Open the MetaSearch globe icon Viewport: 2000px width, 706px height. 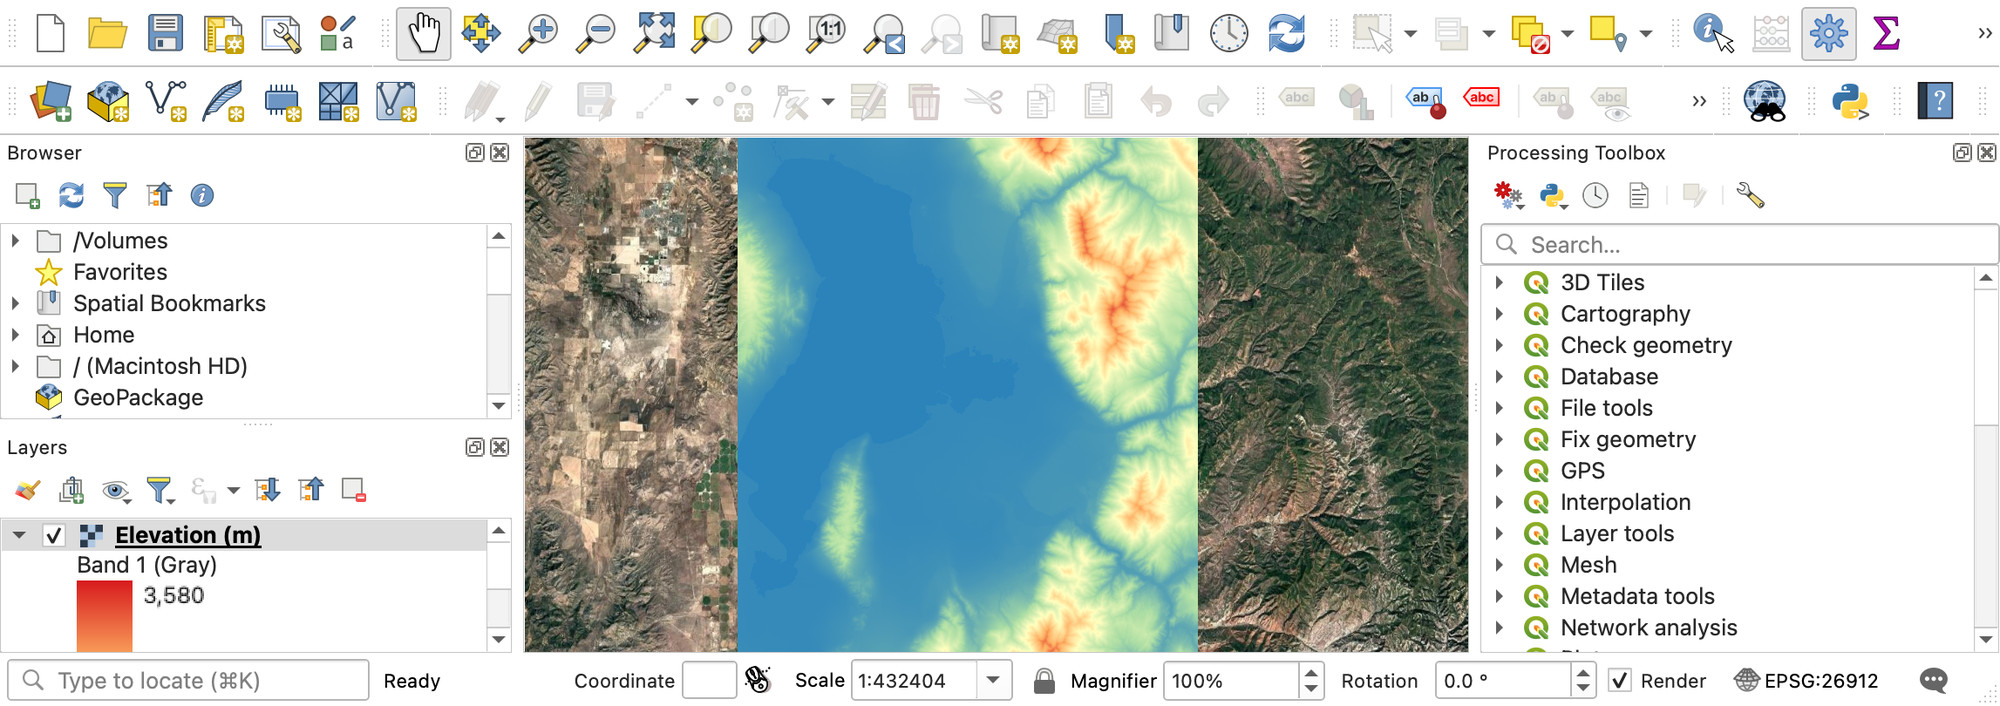tap(1765, 101)
